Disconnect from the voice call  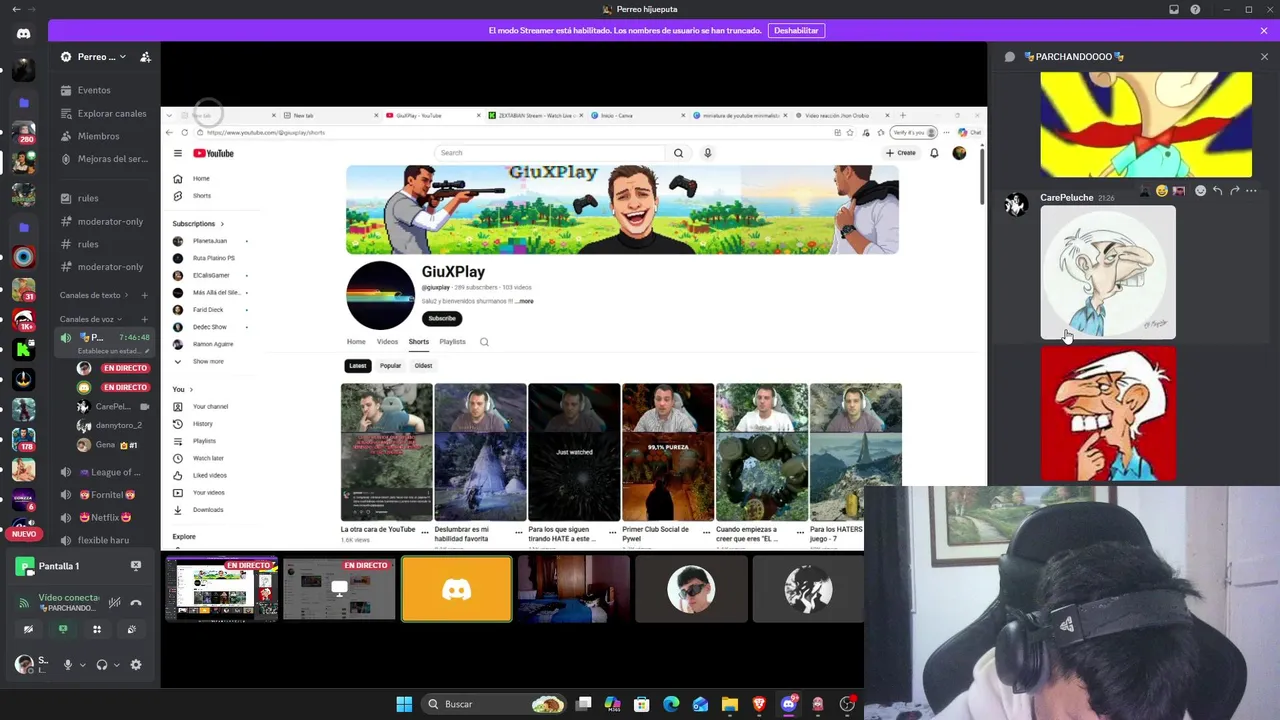pos(136,603)
